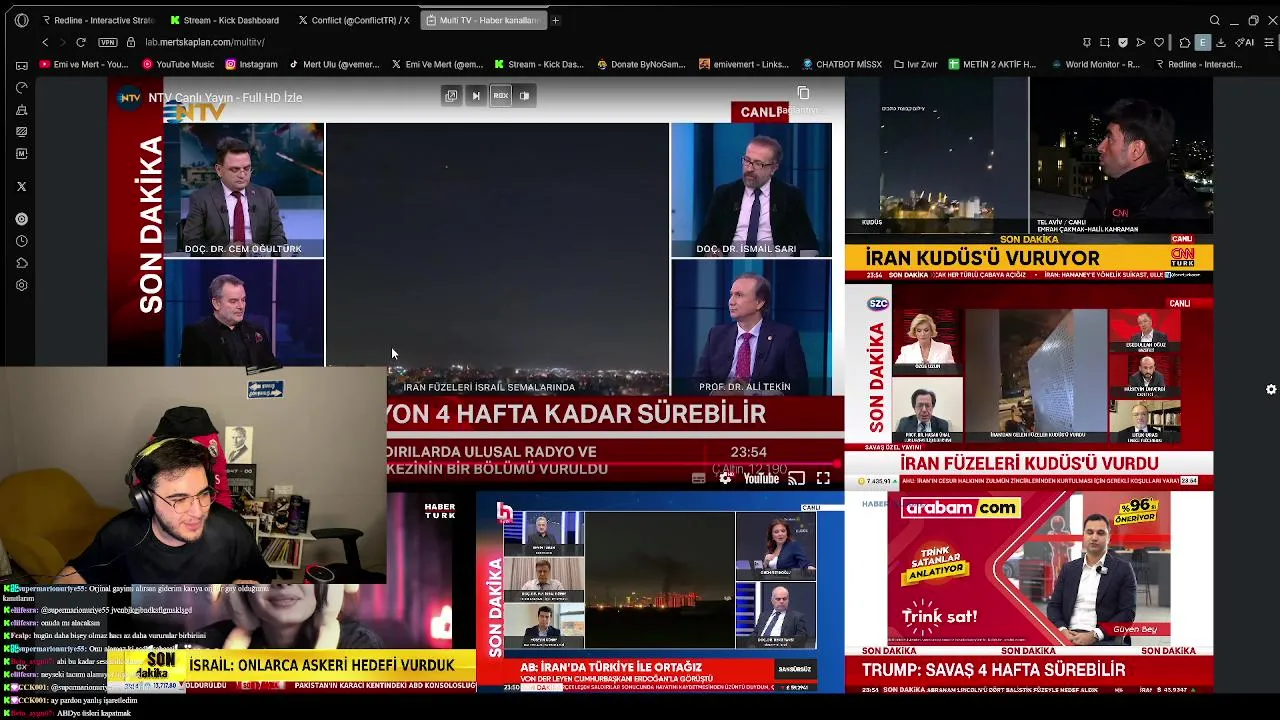Toggle fullscreen on the NTV player

(823, 478)
